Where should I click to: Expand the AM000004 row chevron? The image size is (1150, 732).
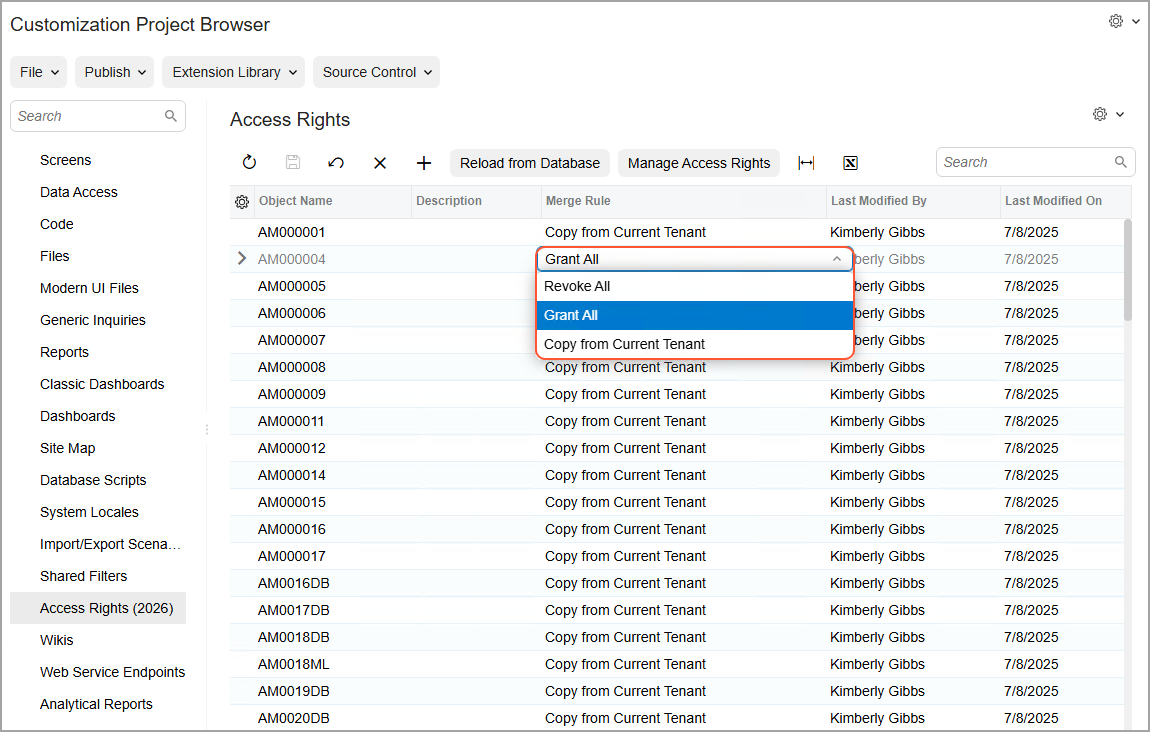point(241,259)
